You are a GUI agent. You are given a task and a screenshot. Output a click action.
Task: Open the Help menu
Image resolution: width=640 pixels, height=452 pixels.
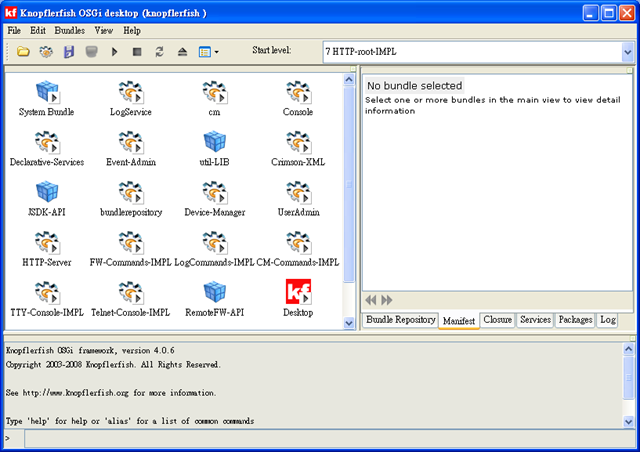point(132,31)
